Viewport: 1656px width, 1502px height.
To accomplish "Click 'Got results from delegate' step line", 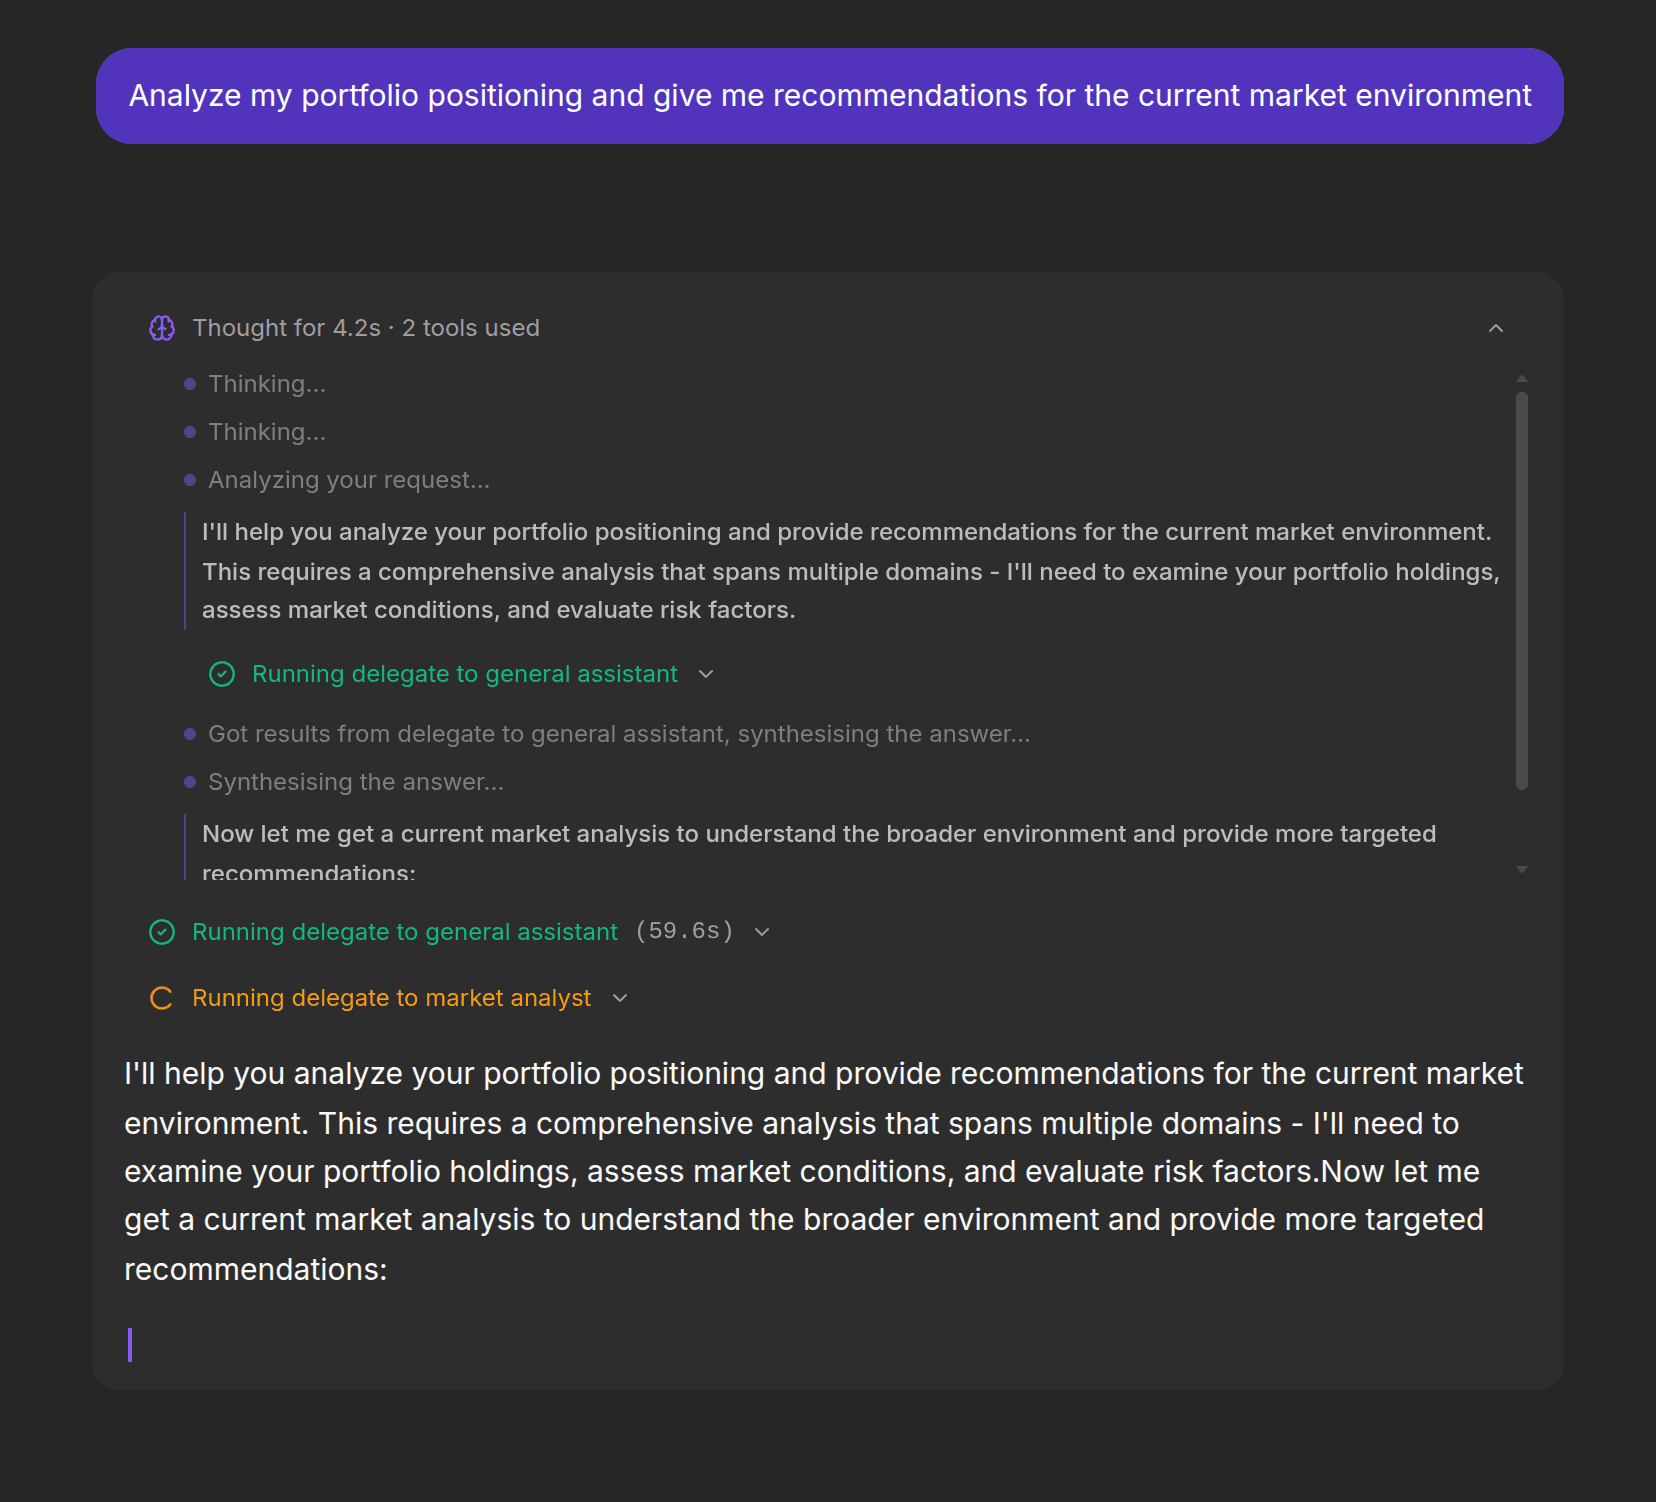I will click(x=618, y=734).
